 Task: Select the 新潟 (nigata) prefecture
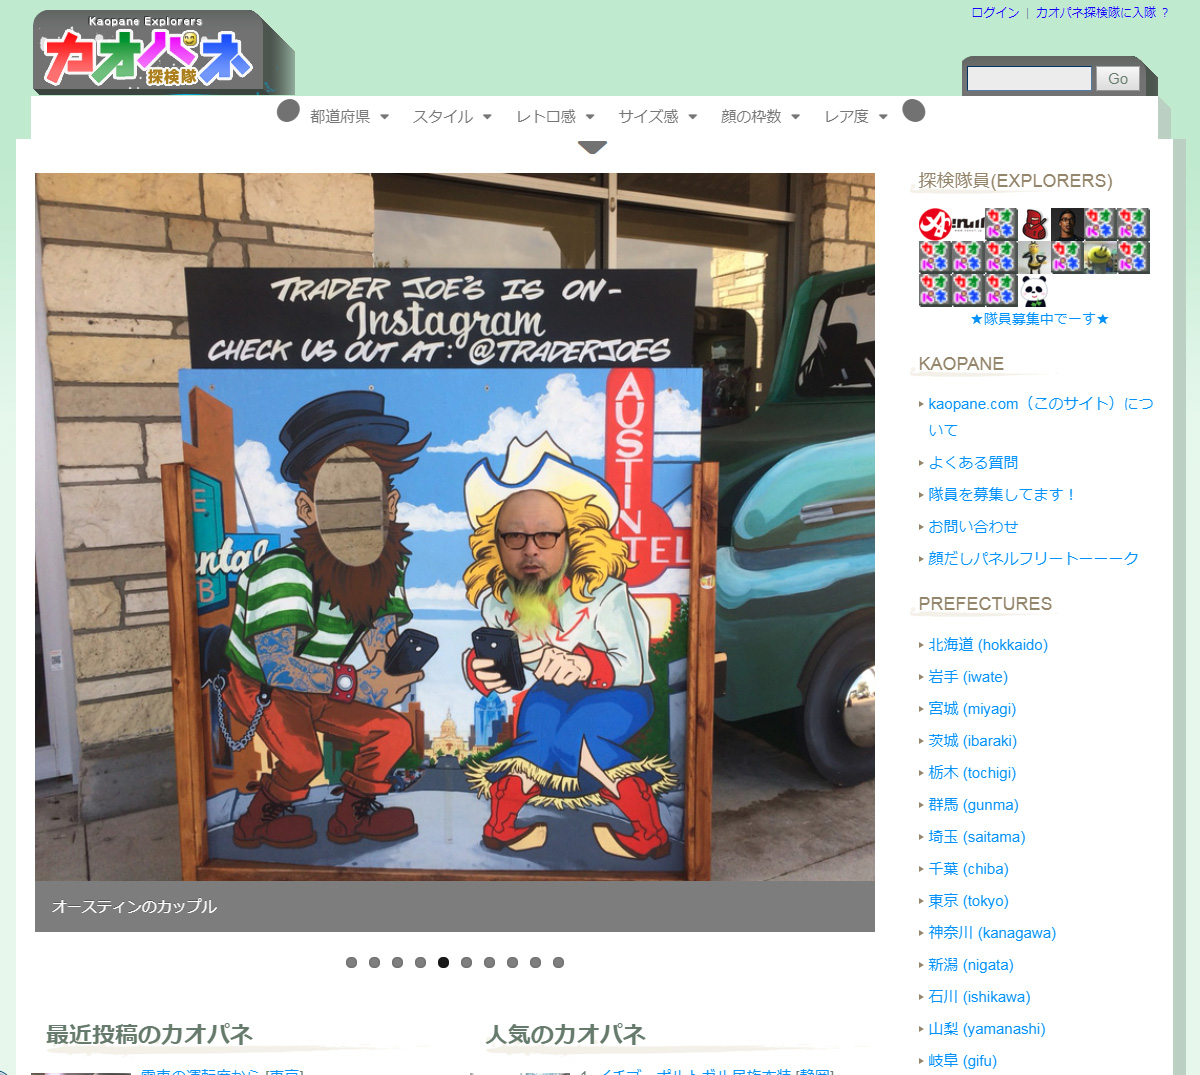point(971,965)
